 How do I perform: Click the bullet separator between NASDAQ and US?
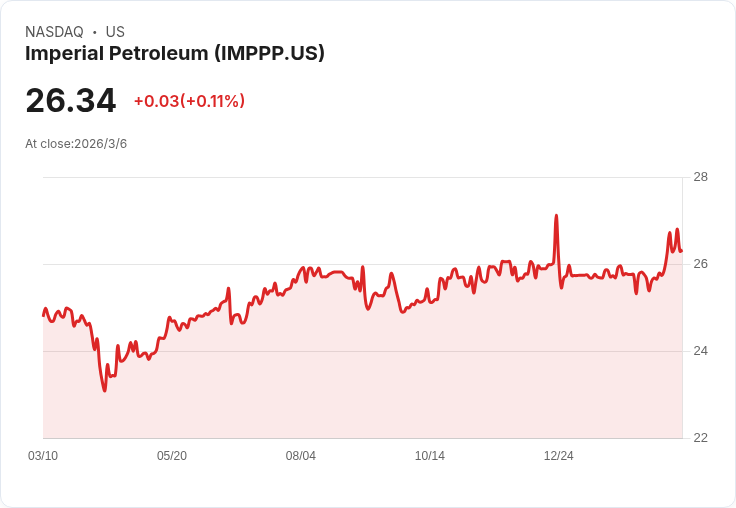click(x=95, y=32)
